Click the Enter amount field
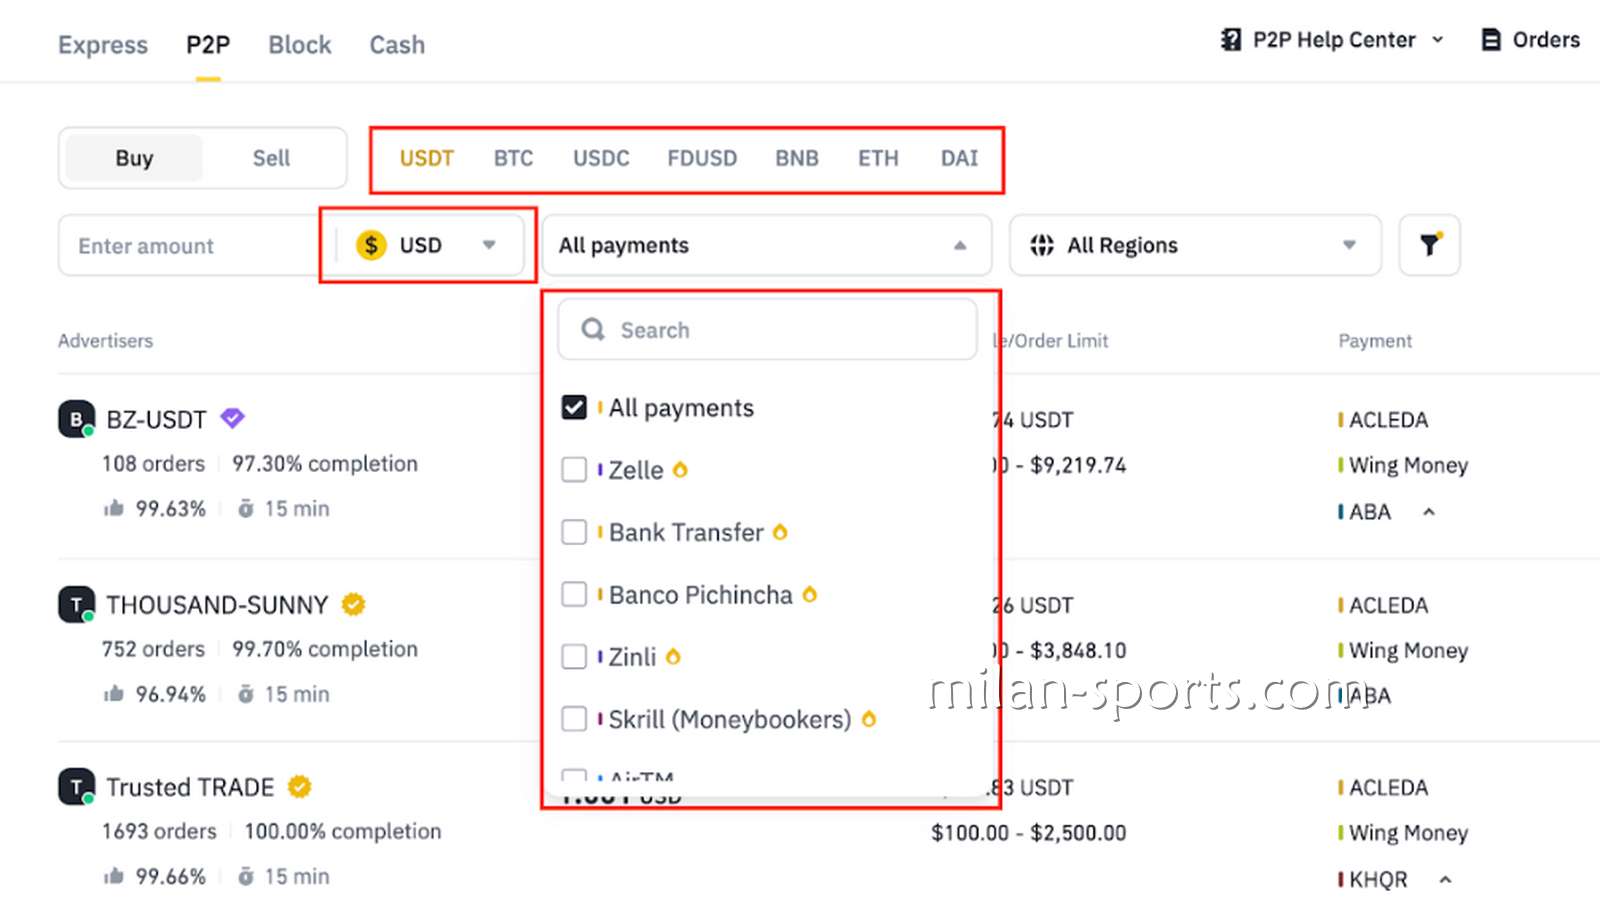This screenshot has width=1600, height=900. click(190, 245)
